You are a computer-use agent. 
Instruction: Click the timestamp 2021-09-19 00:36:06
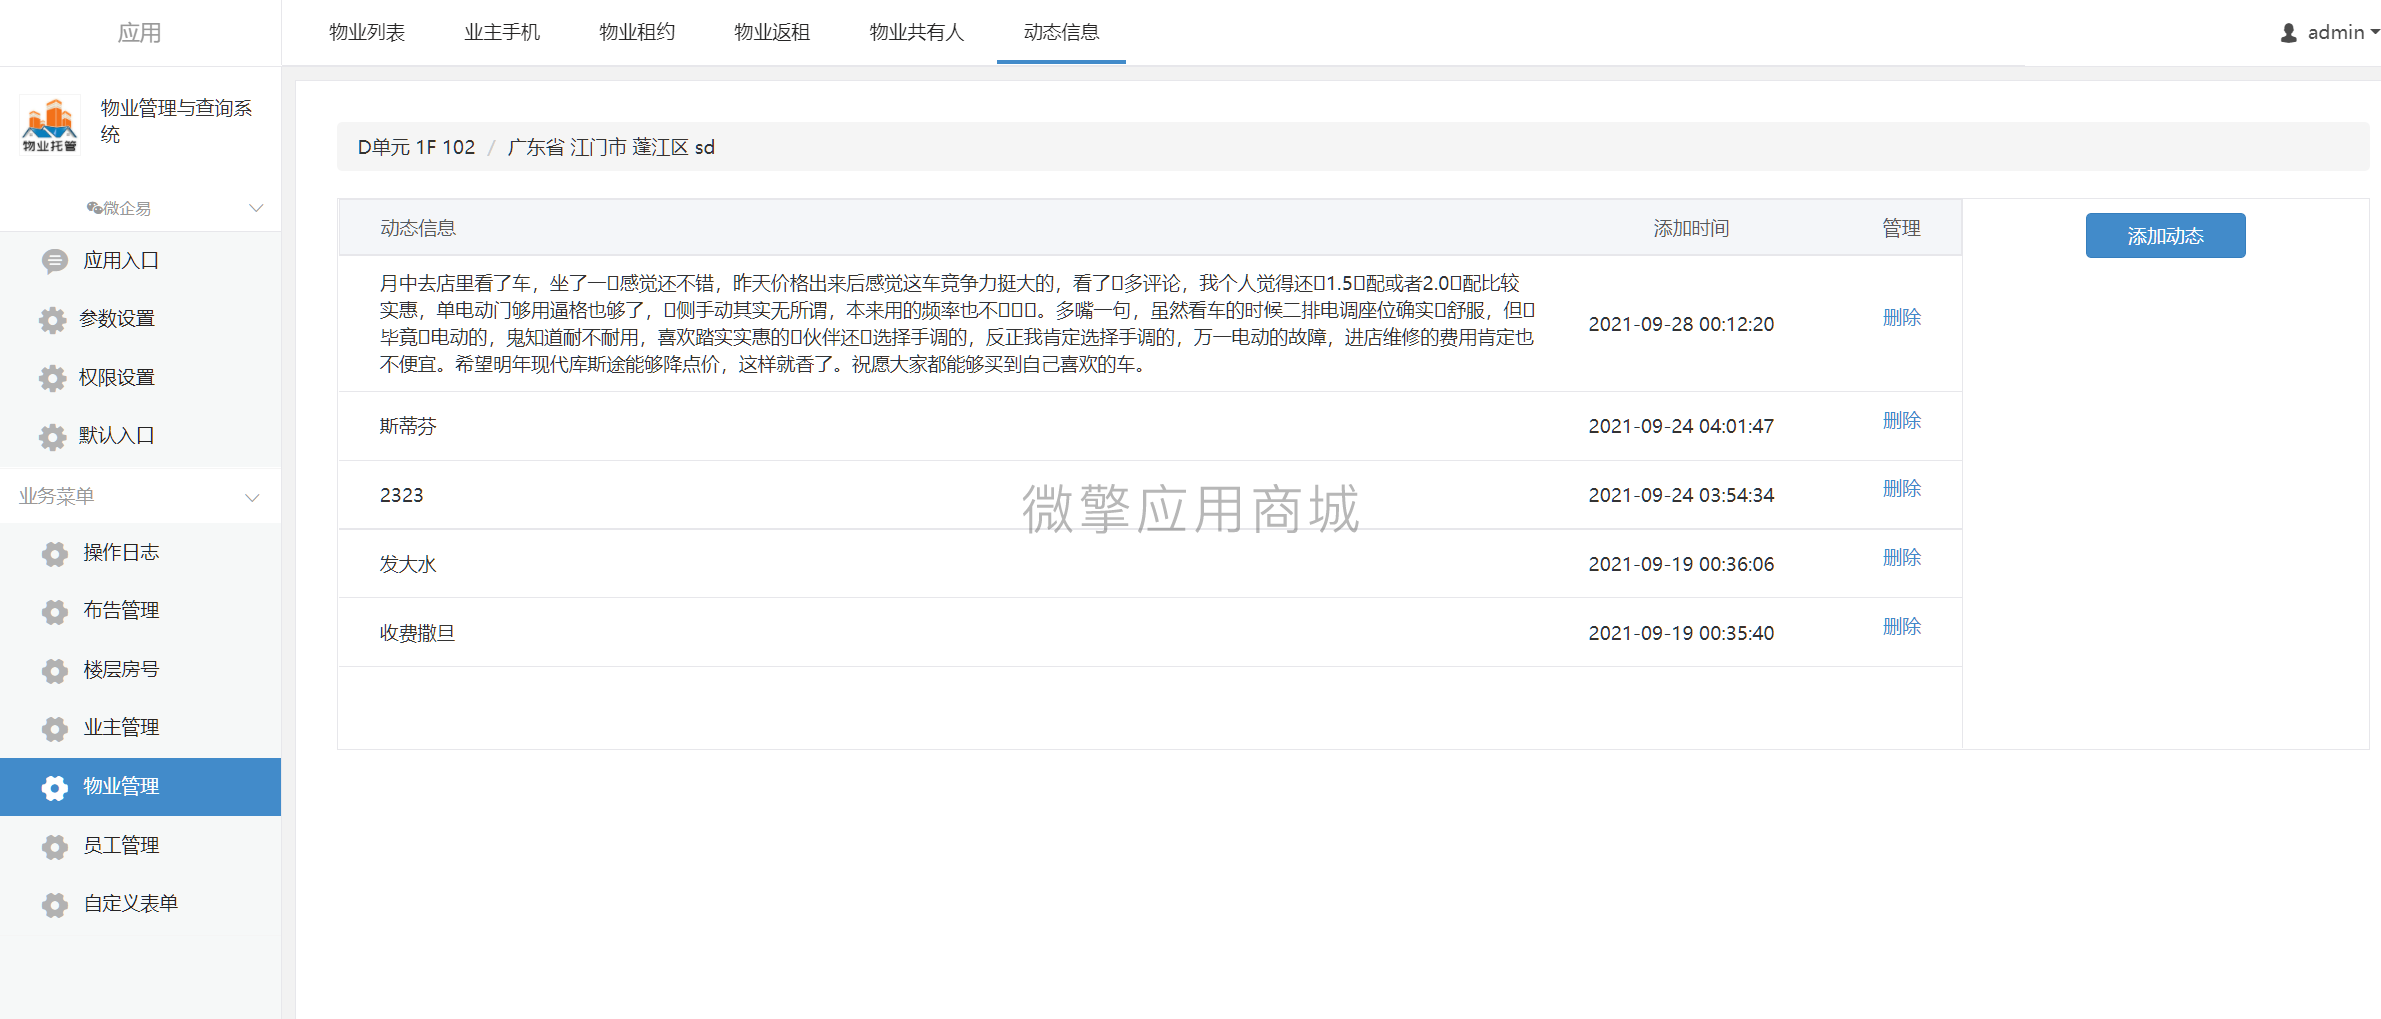[1681, 565]
